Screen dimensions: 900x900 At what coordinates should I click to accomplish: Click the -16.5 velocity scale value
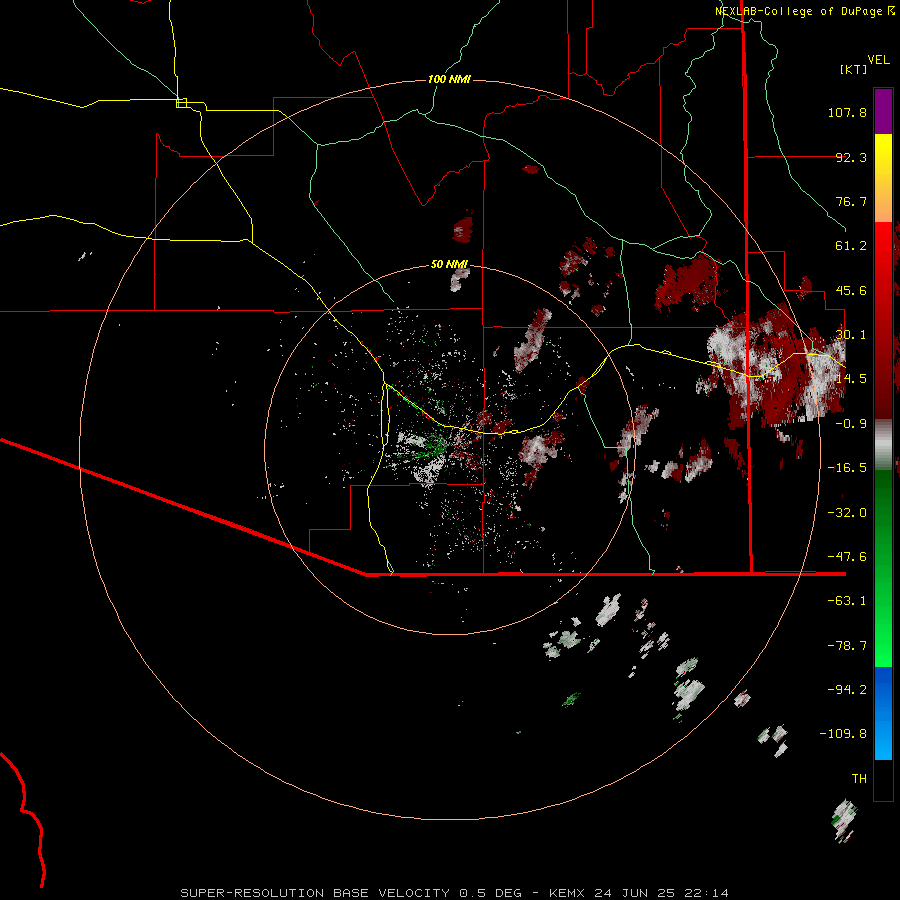pos(847,468)
